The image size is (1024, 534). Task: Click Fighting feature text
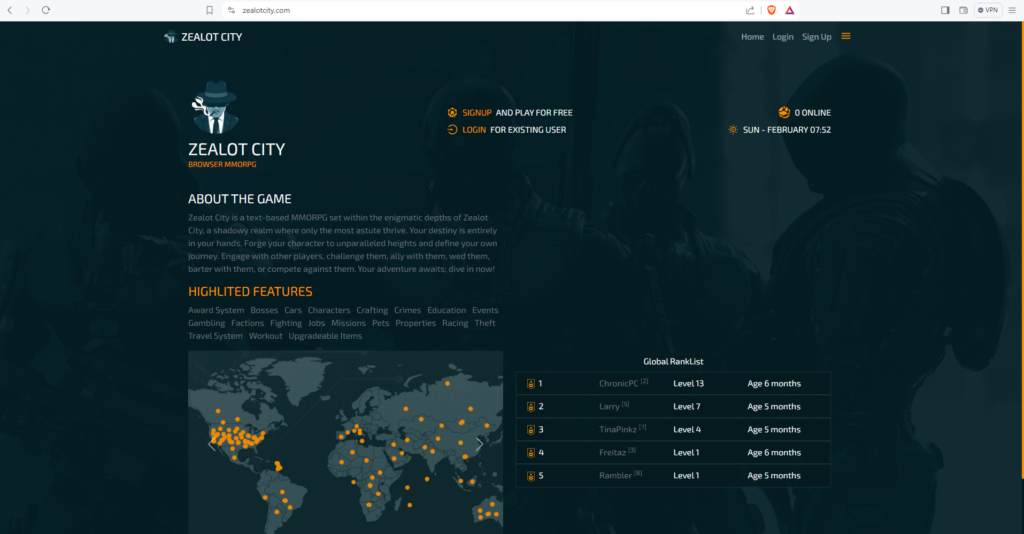point(286,323)
